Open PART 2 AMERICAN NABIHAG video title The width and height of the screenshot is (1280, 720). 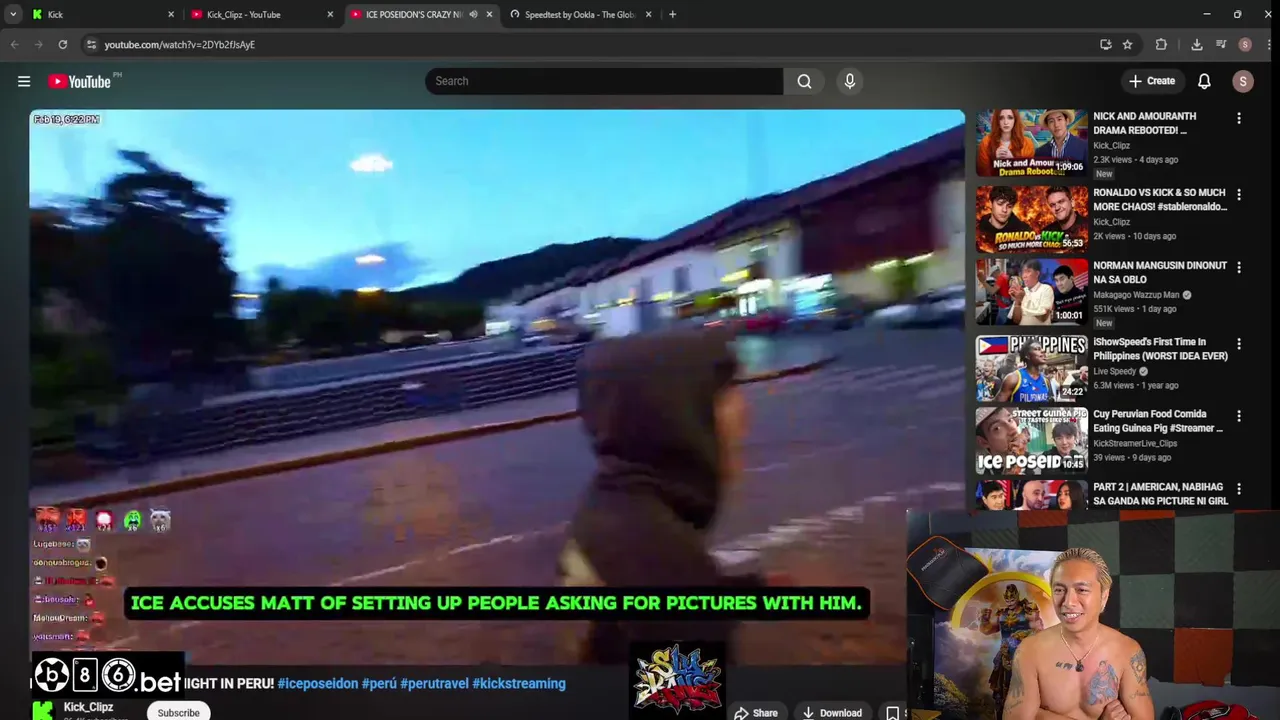1160,494
